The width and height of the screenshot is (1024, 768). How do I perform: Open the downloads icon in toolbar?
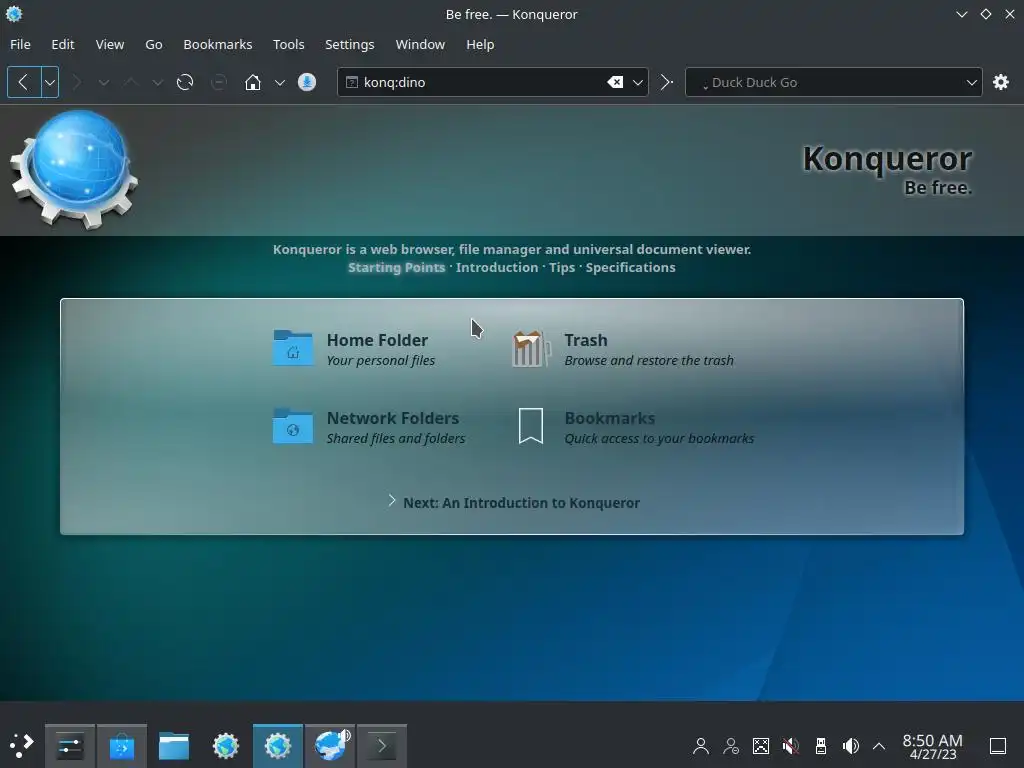307,82
